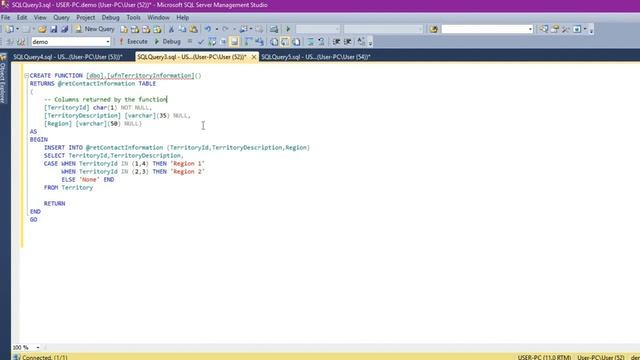
Task: Click the 'USER-PC (11.0 RTM)' status entry
Action: [x=544, y=357]
